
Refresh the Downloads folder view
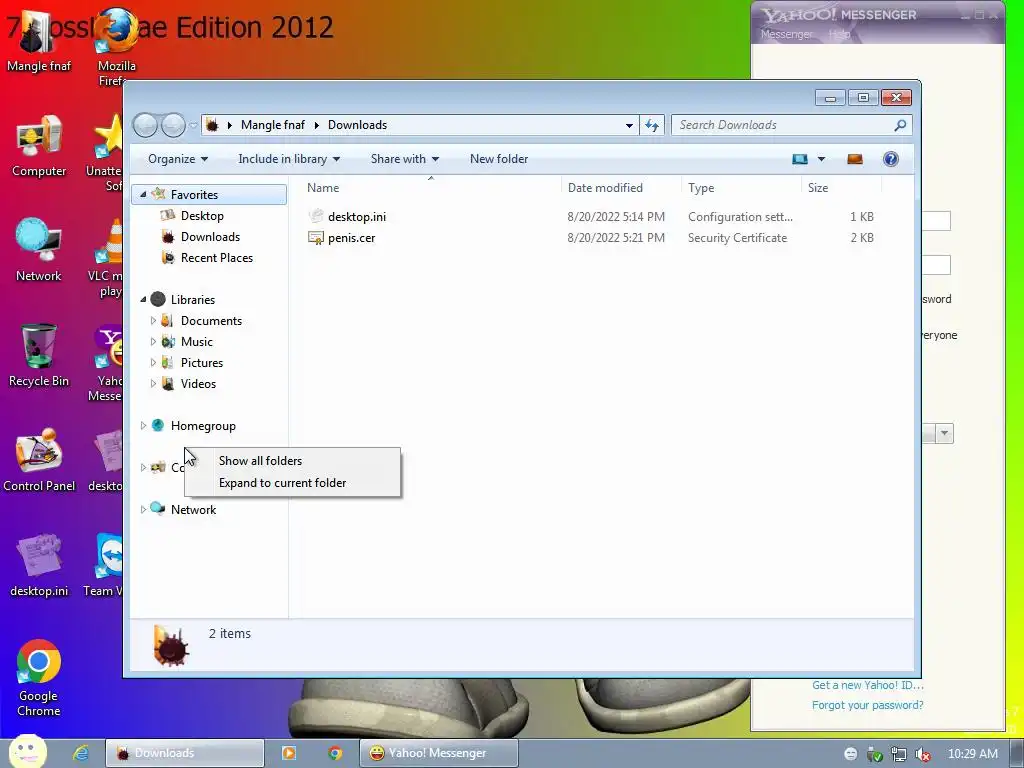point(652,125)
